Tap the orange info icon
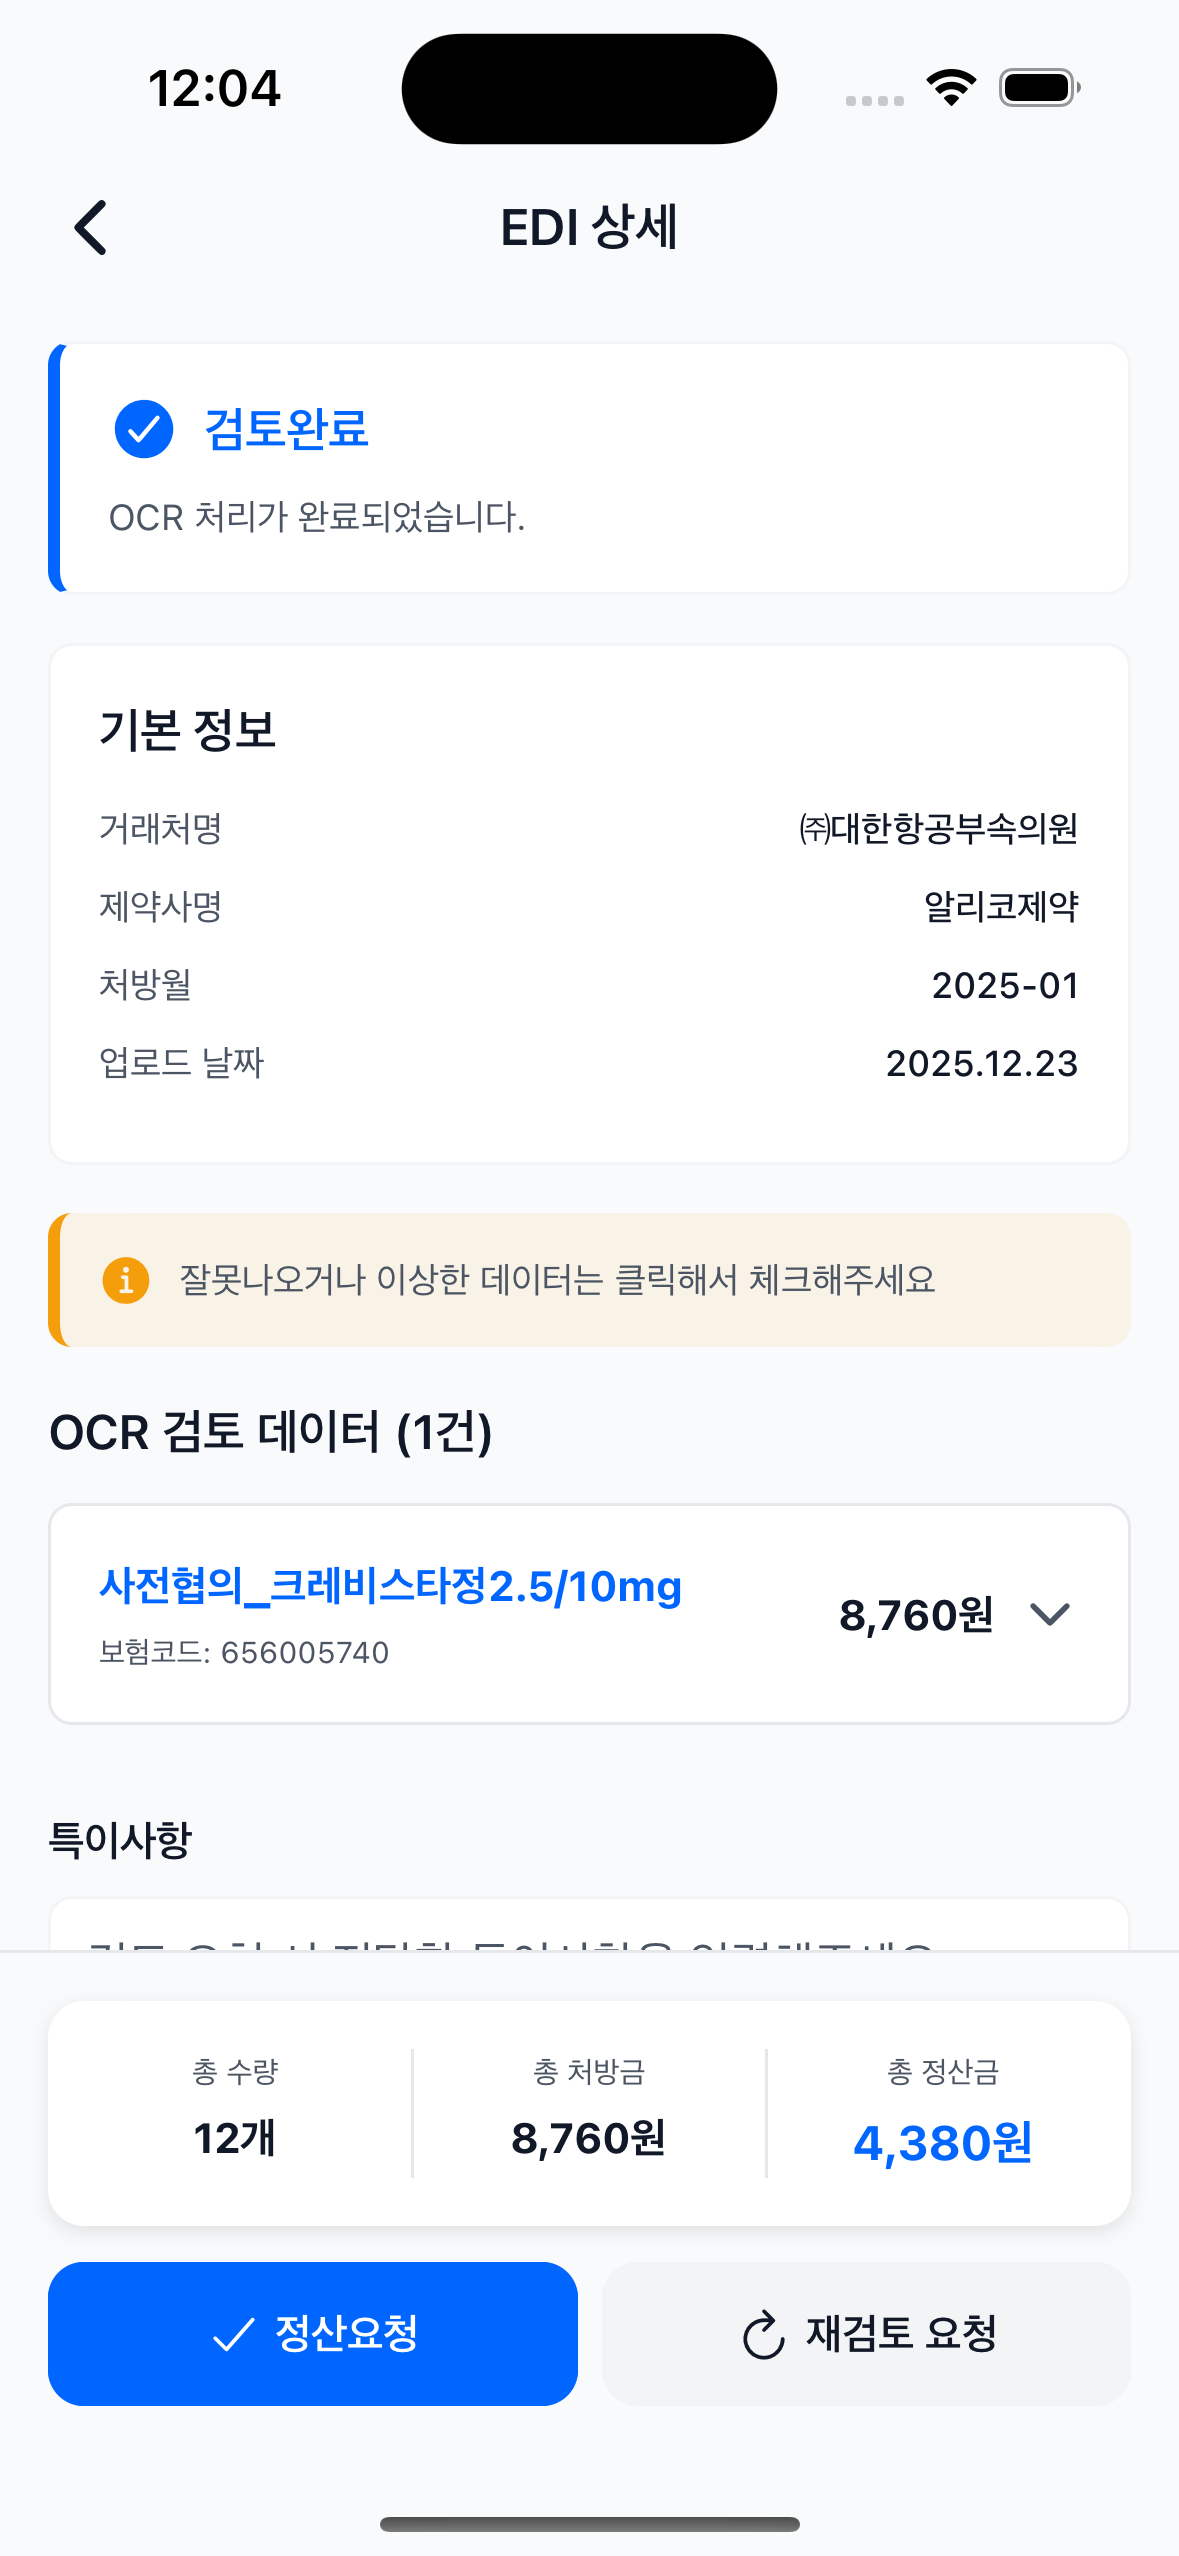The image size is (1179, 2556). click(126, 1280)
